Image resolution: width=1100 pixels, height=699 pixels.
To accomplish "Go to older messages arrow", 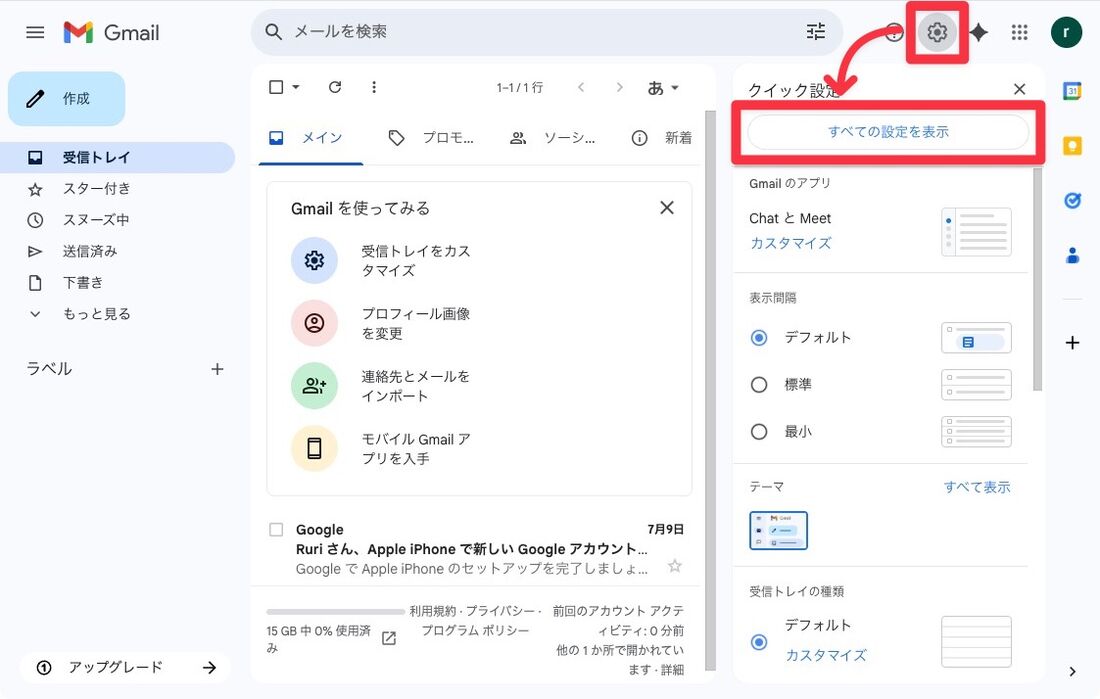I will (619, 87).
